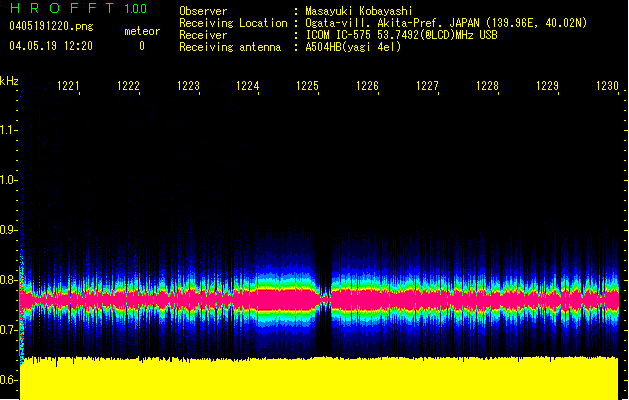Select the 1225 time marker
Image resolution: width=629 pixels, height=400 pixels.
(308, 87)
